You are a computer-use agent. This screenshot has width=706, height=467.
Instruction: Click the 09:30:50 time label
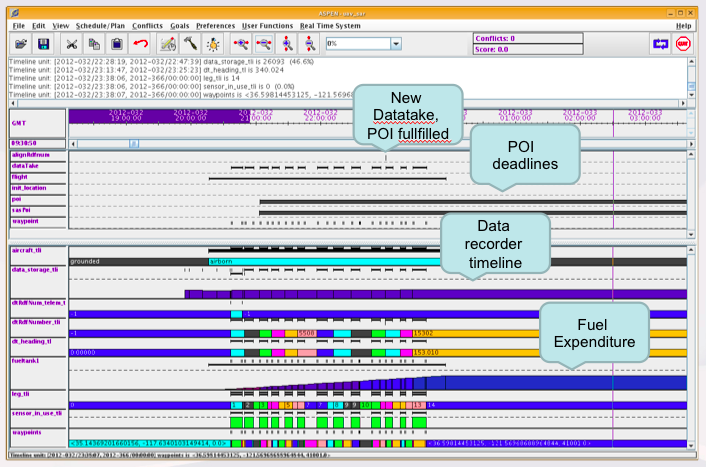click(x=38, y=144)
